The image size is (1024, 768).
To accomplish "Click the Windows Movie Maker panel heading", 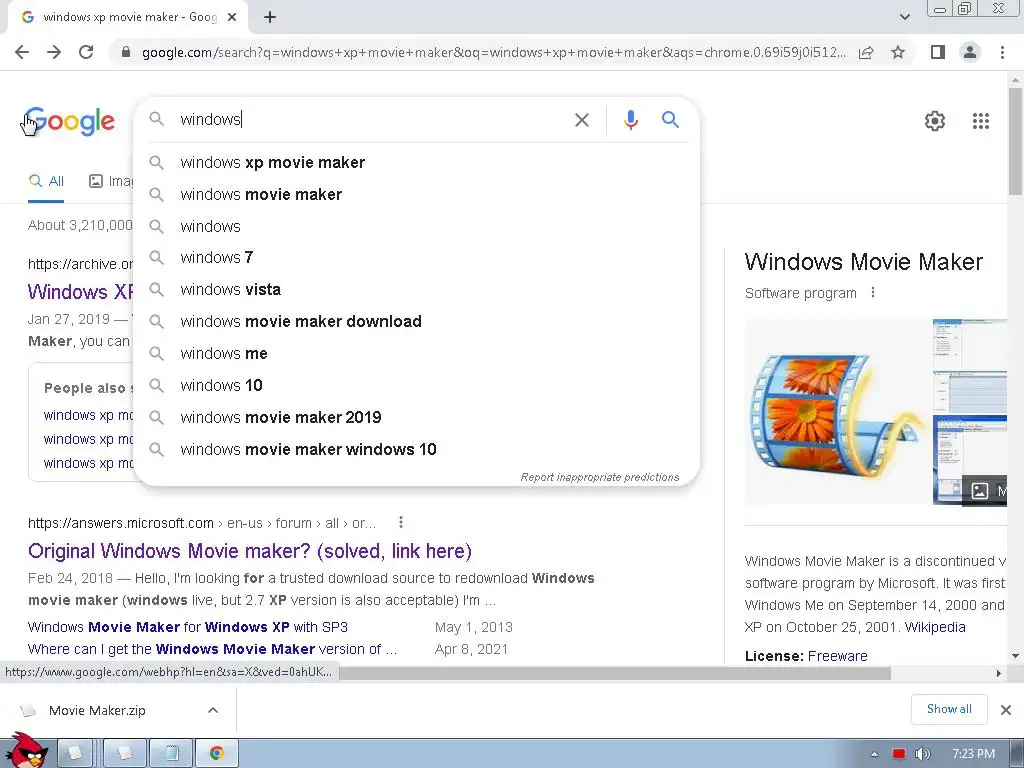I will (x=863, y=262).
